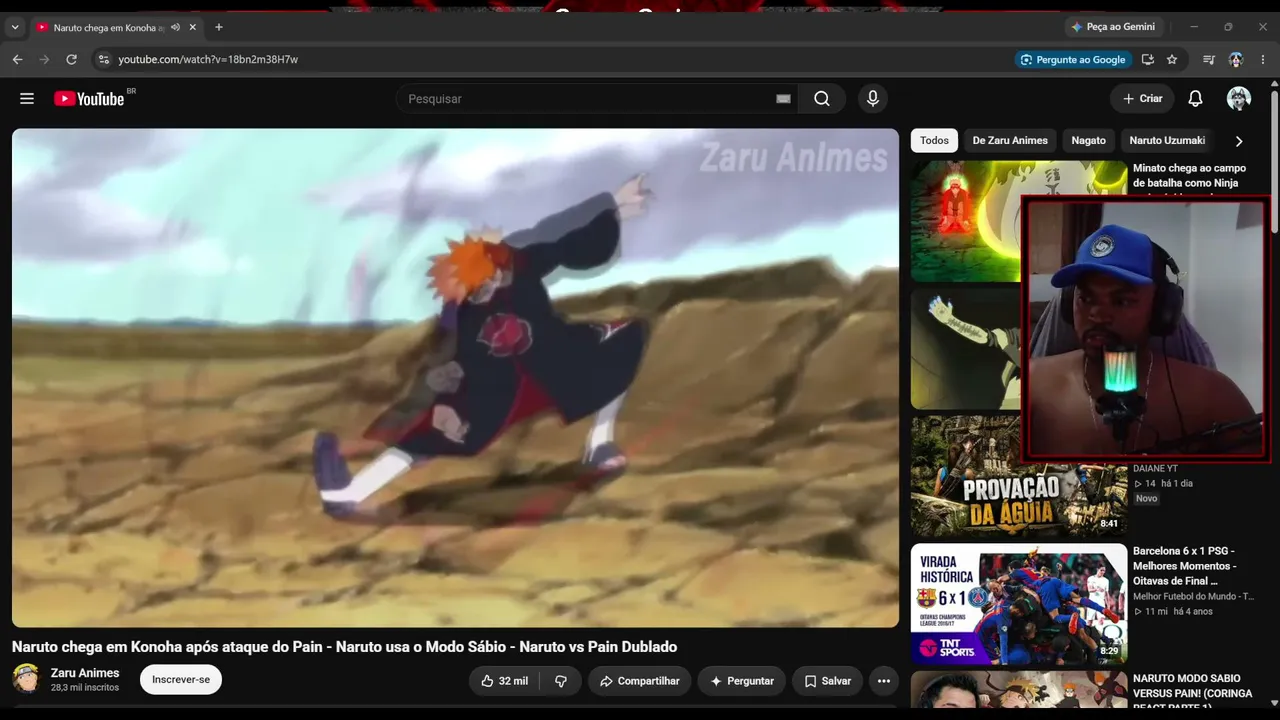Close the Naruto chega em Konoha tab
The width and height of the screenshot is (1280, 720).
[x=193, y=27]
